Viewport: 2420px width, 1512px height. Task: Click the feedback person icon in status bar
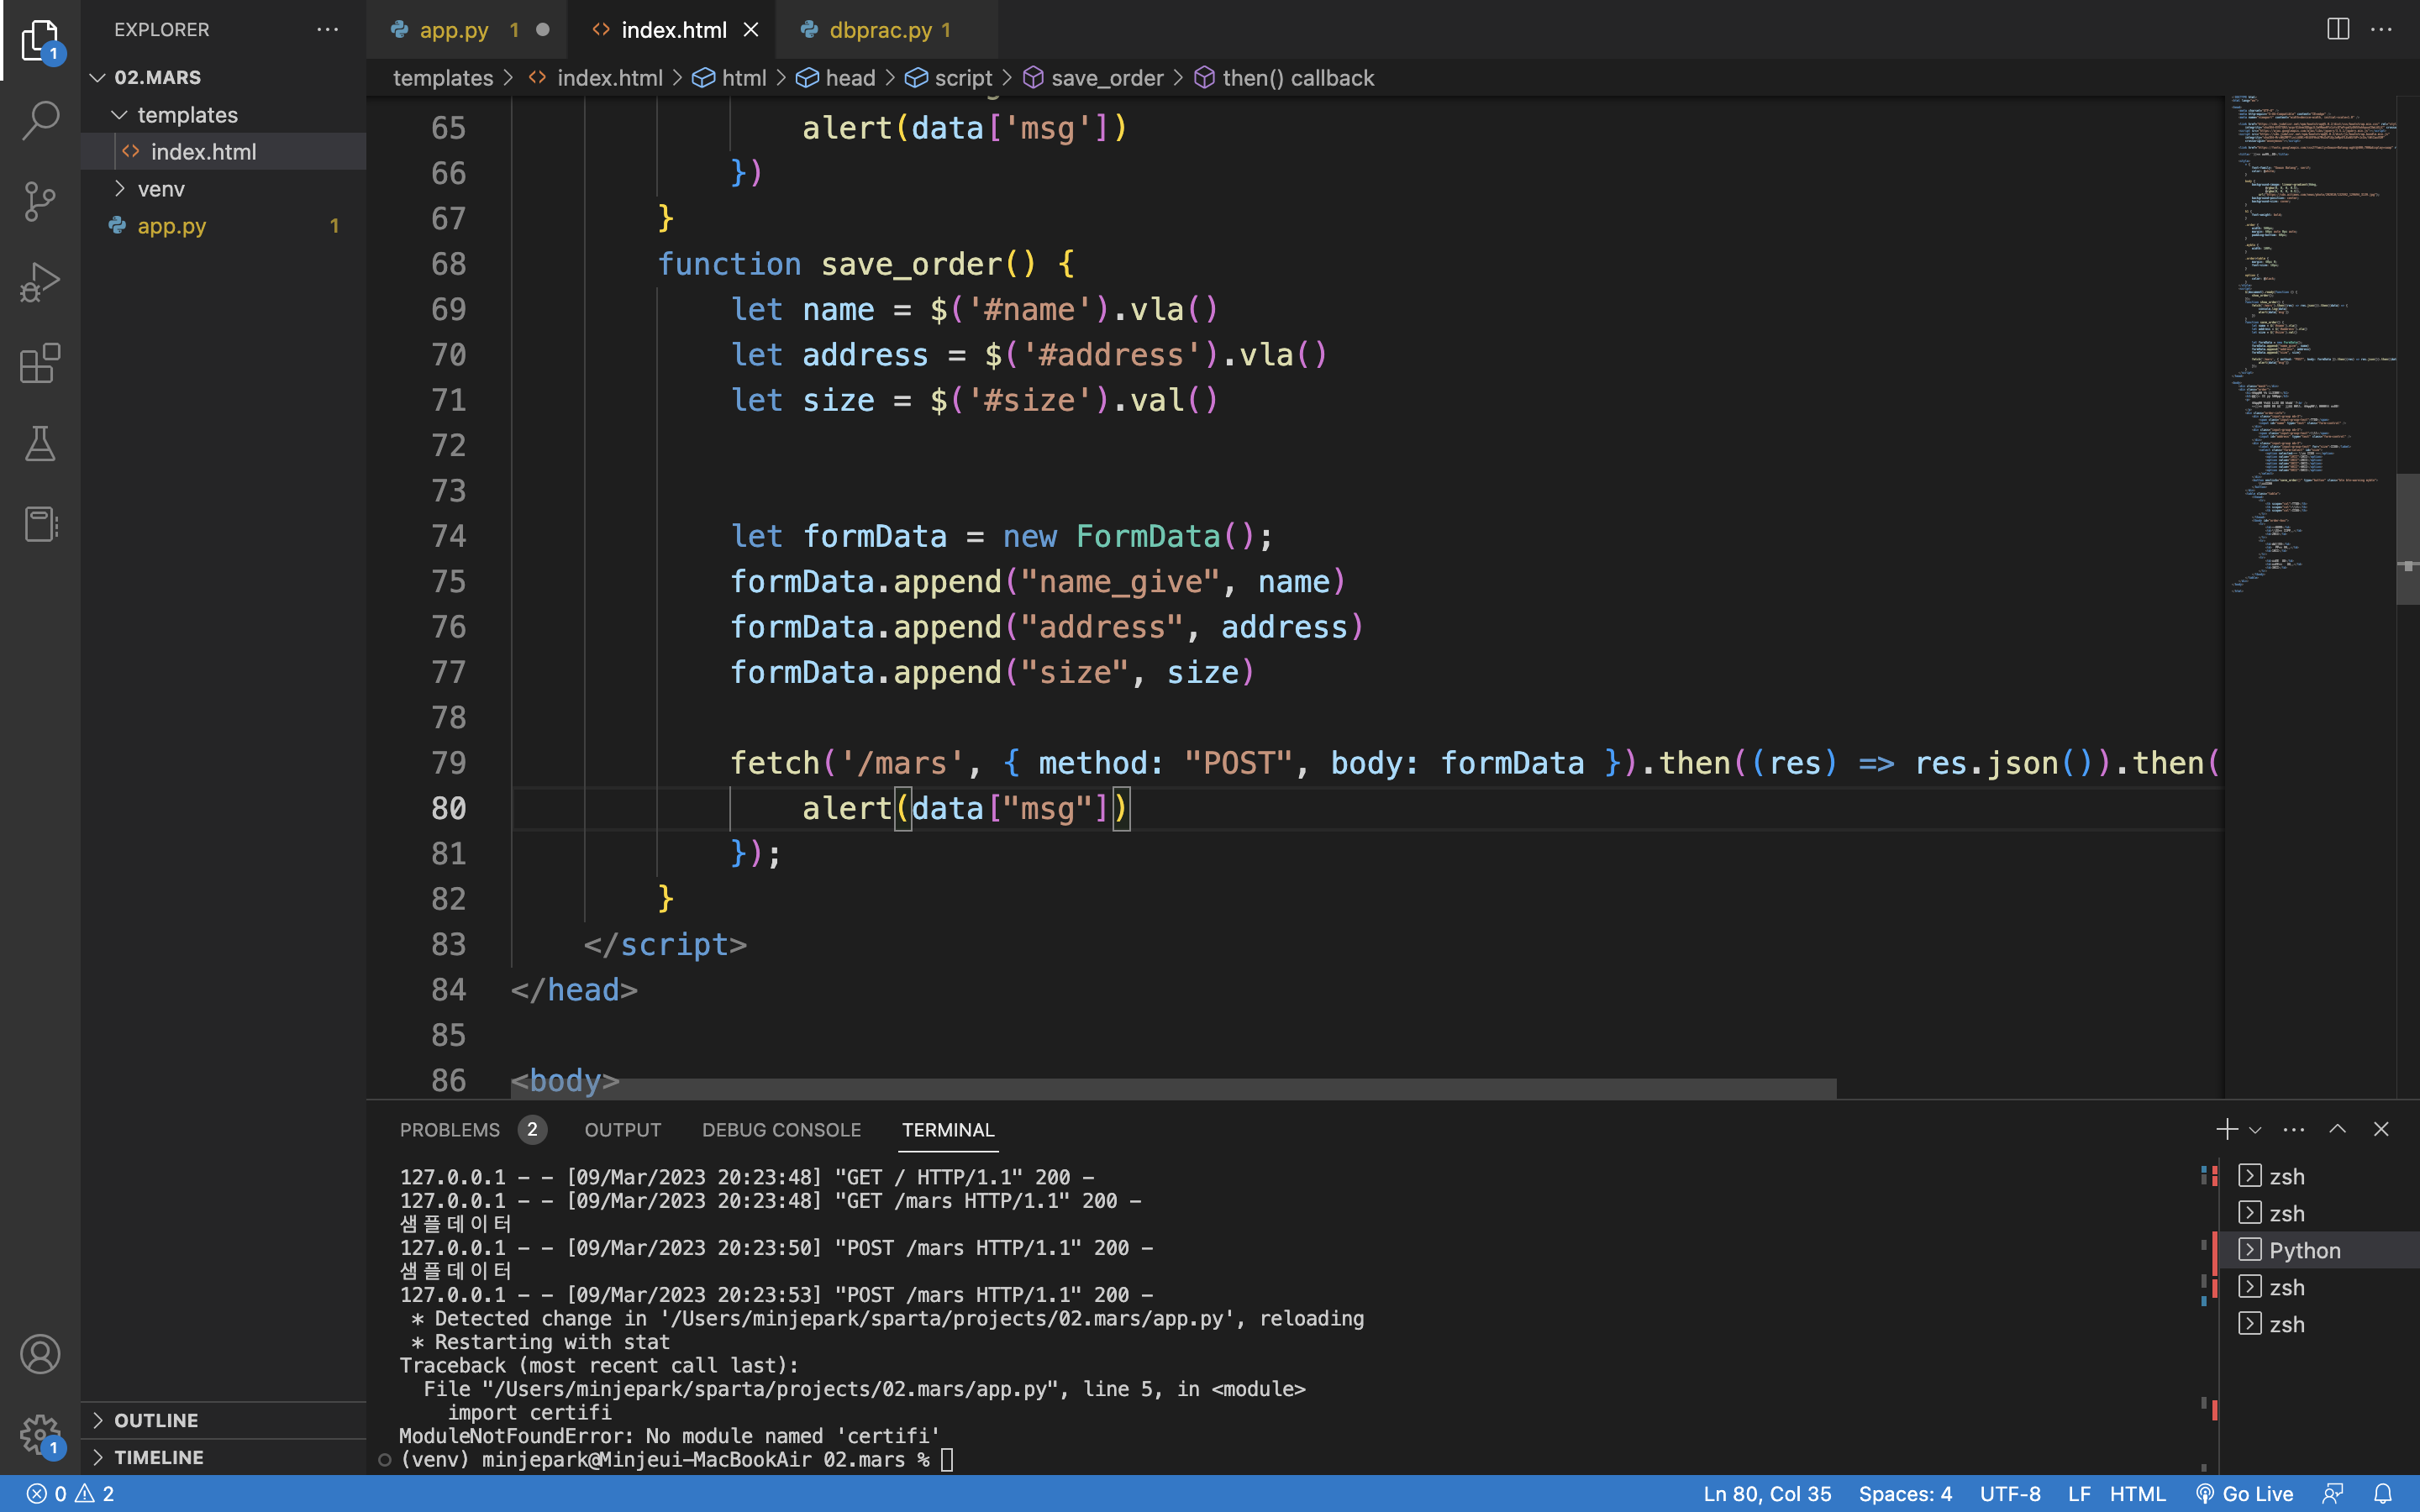tap(2333, 1494)
